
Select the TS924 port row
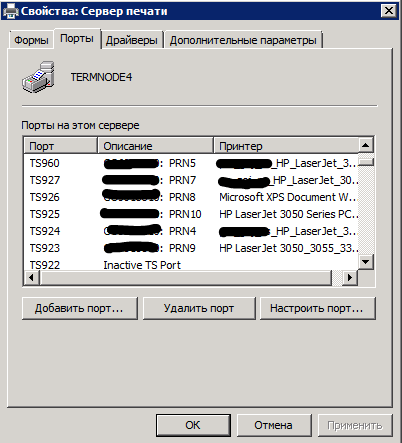coord(191,231)
